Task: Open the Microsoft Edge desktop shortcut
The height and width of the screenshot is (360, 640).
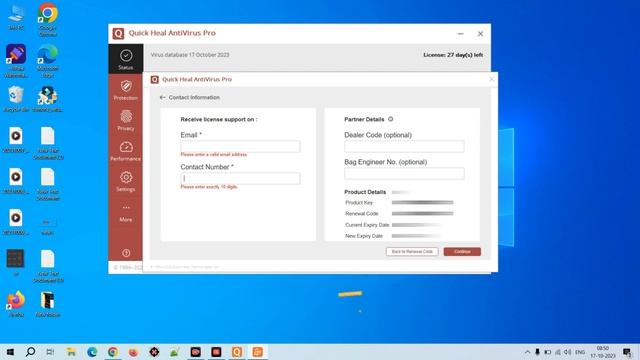Action: (48, 60)
